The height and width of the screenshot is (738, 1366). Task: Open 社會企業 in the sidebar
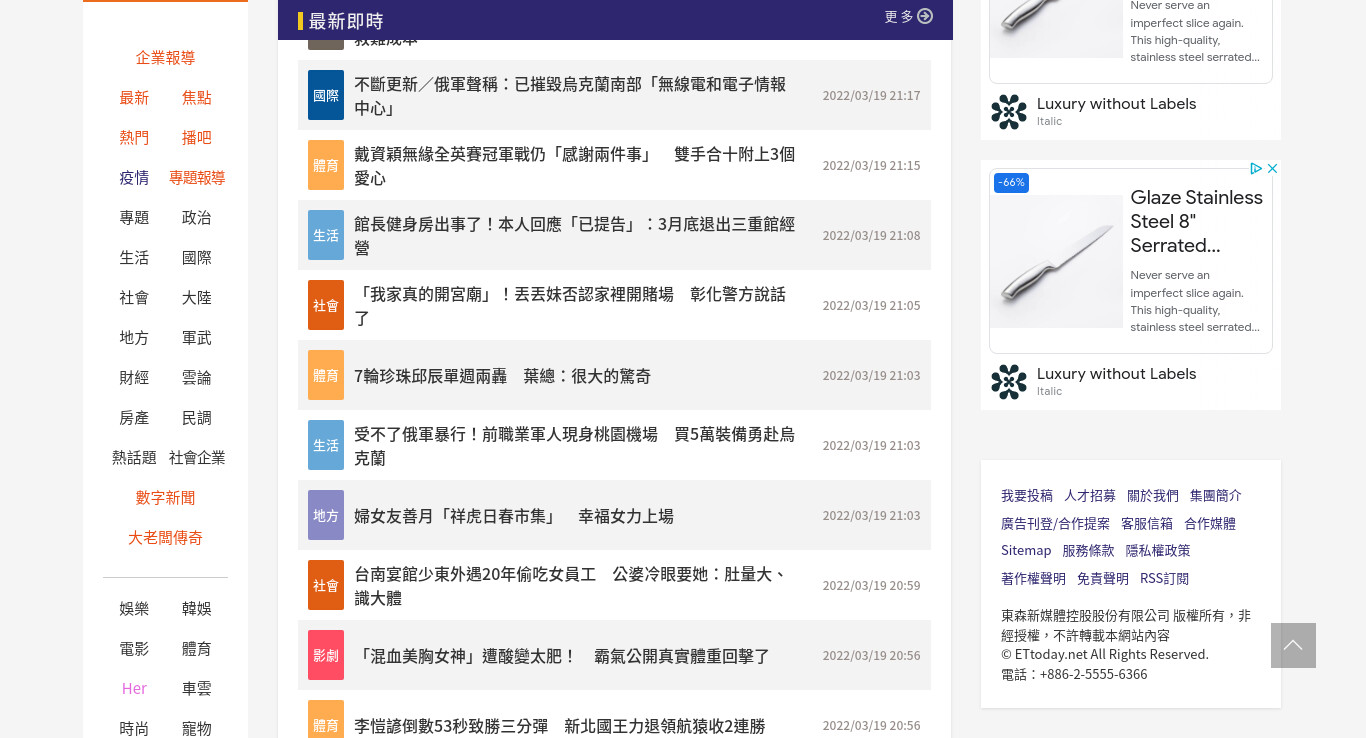coord(197,458)
